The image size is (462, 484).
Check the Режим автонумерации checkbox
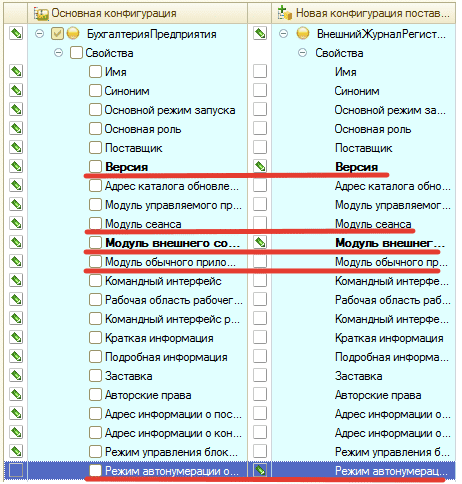click(95, 471)
